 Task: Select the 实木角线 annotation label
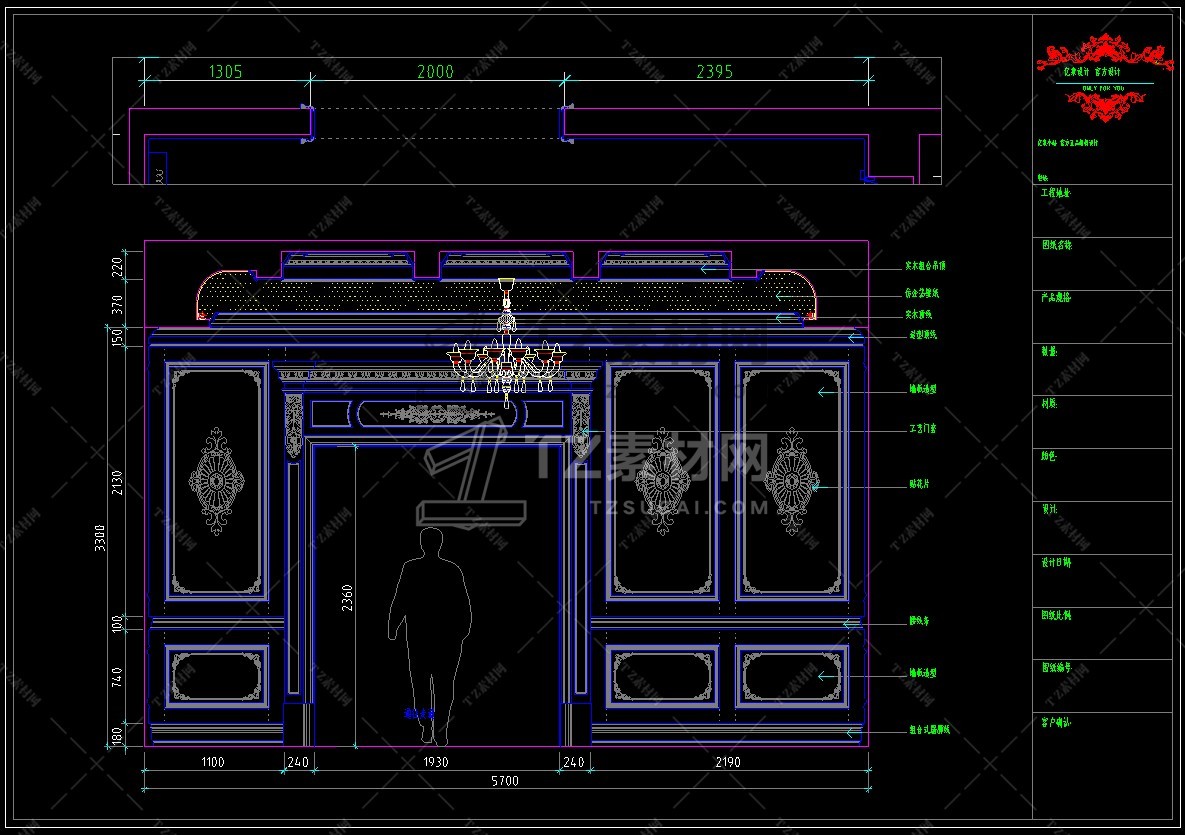pos(918,314)
